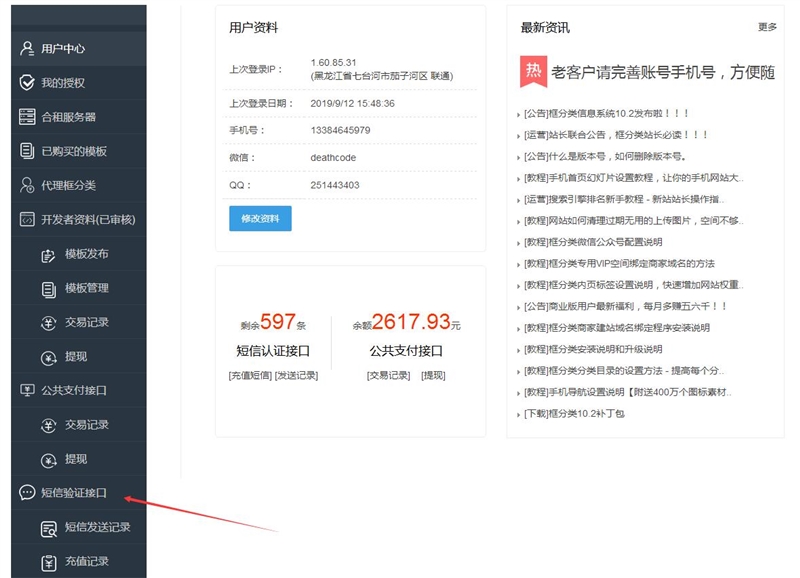
Task: Click the monitor icon for 公共支付接口
Action: tap(27, 390)
